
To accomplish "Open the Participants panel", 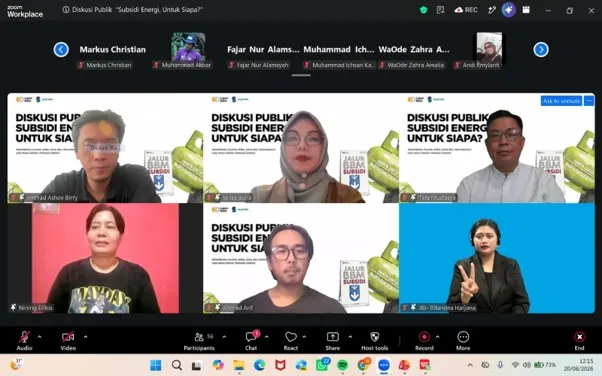I will [x=199, y=340].
